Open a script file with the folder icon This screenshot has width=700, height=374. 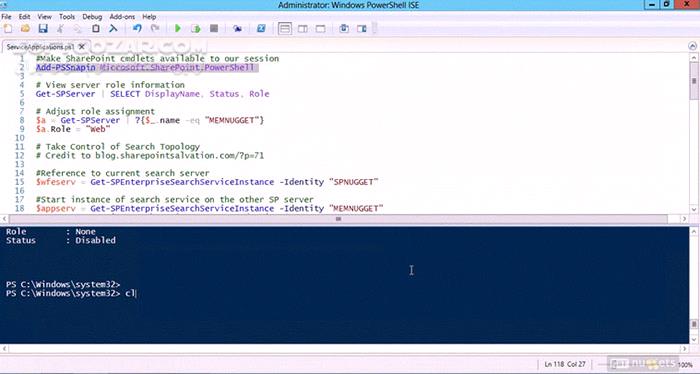[x=25, y=29]
